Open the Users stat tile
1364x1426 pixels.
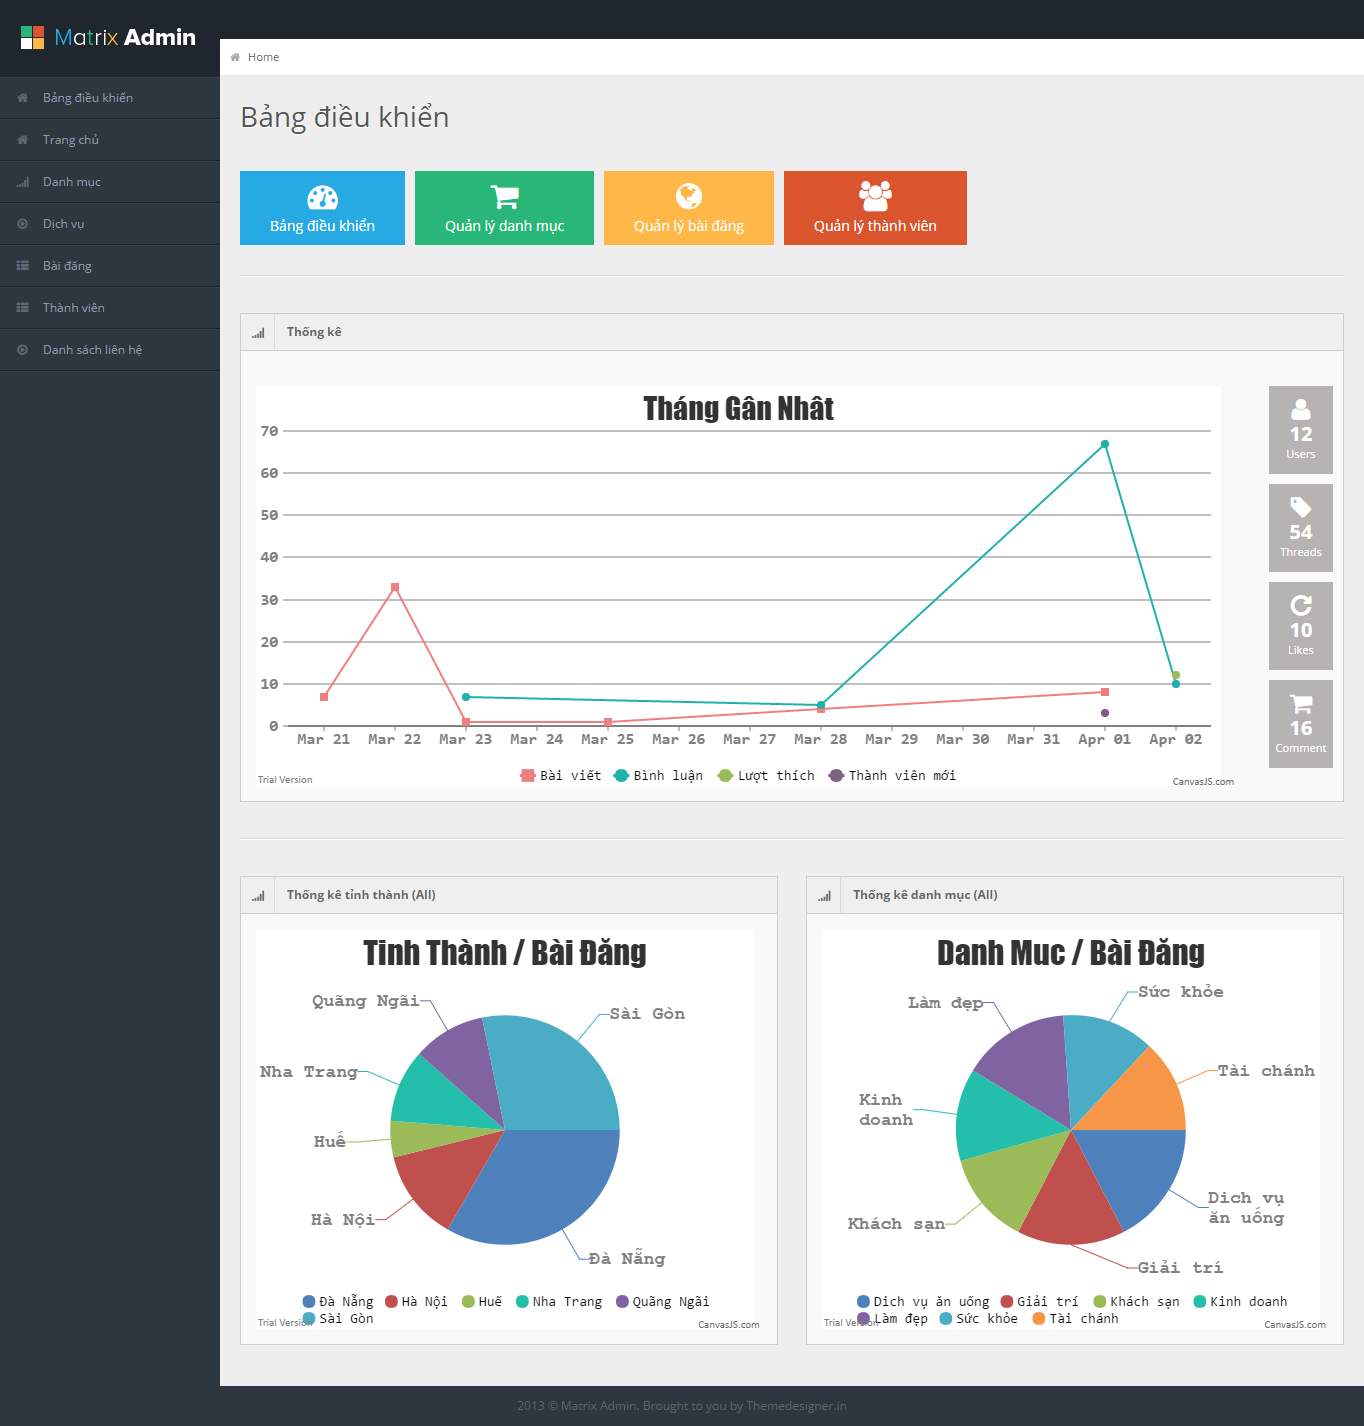coord(1300,430)
